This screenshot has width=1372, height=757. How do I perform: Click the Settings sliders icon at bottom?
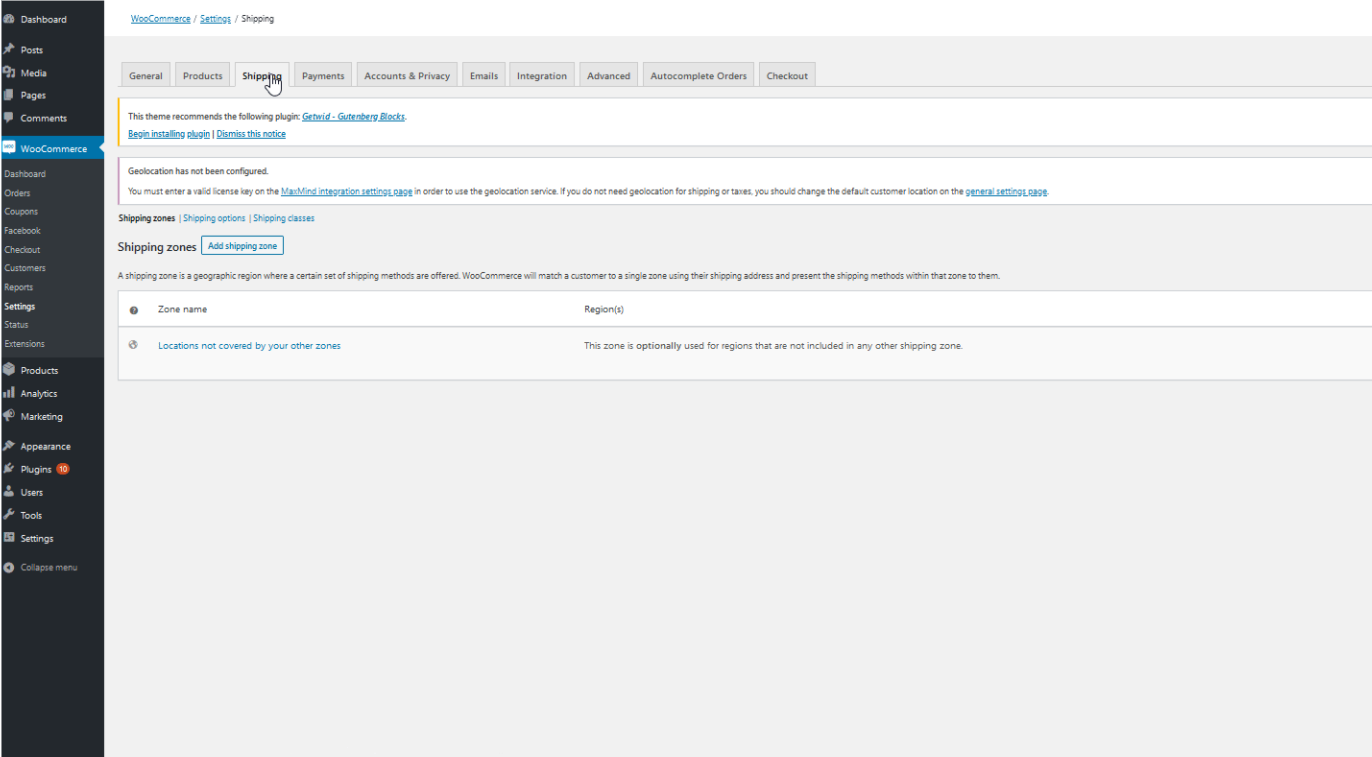coord(9,538)
